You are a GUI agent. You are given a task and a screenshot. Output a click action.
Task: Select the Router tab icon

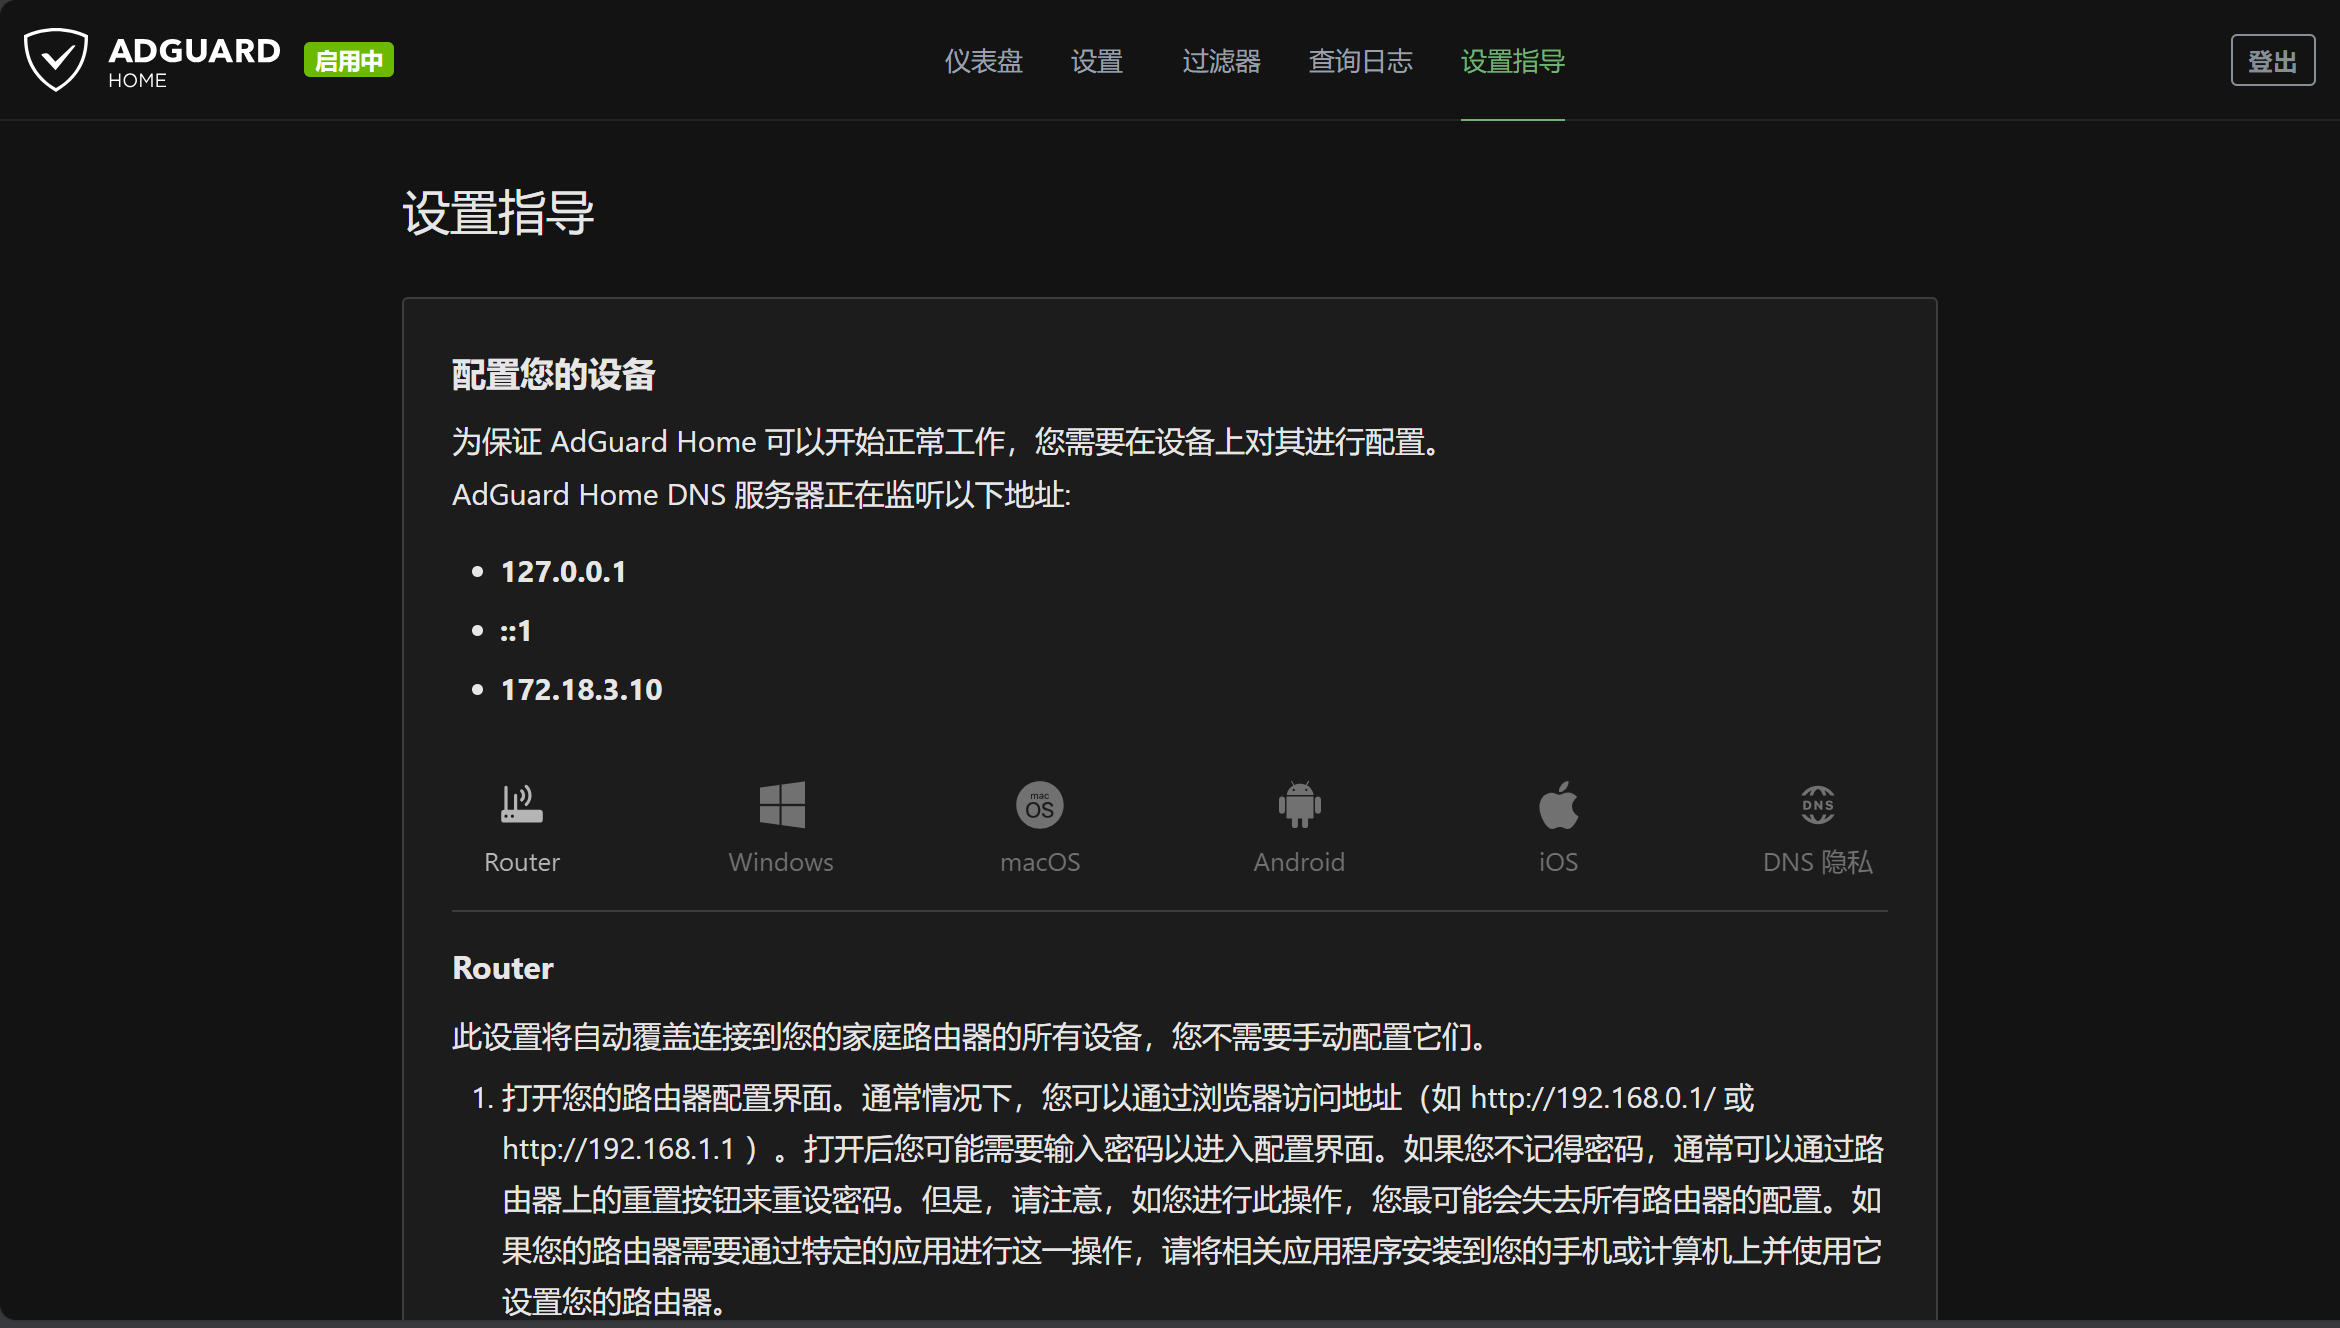click(x=522, y=804)
